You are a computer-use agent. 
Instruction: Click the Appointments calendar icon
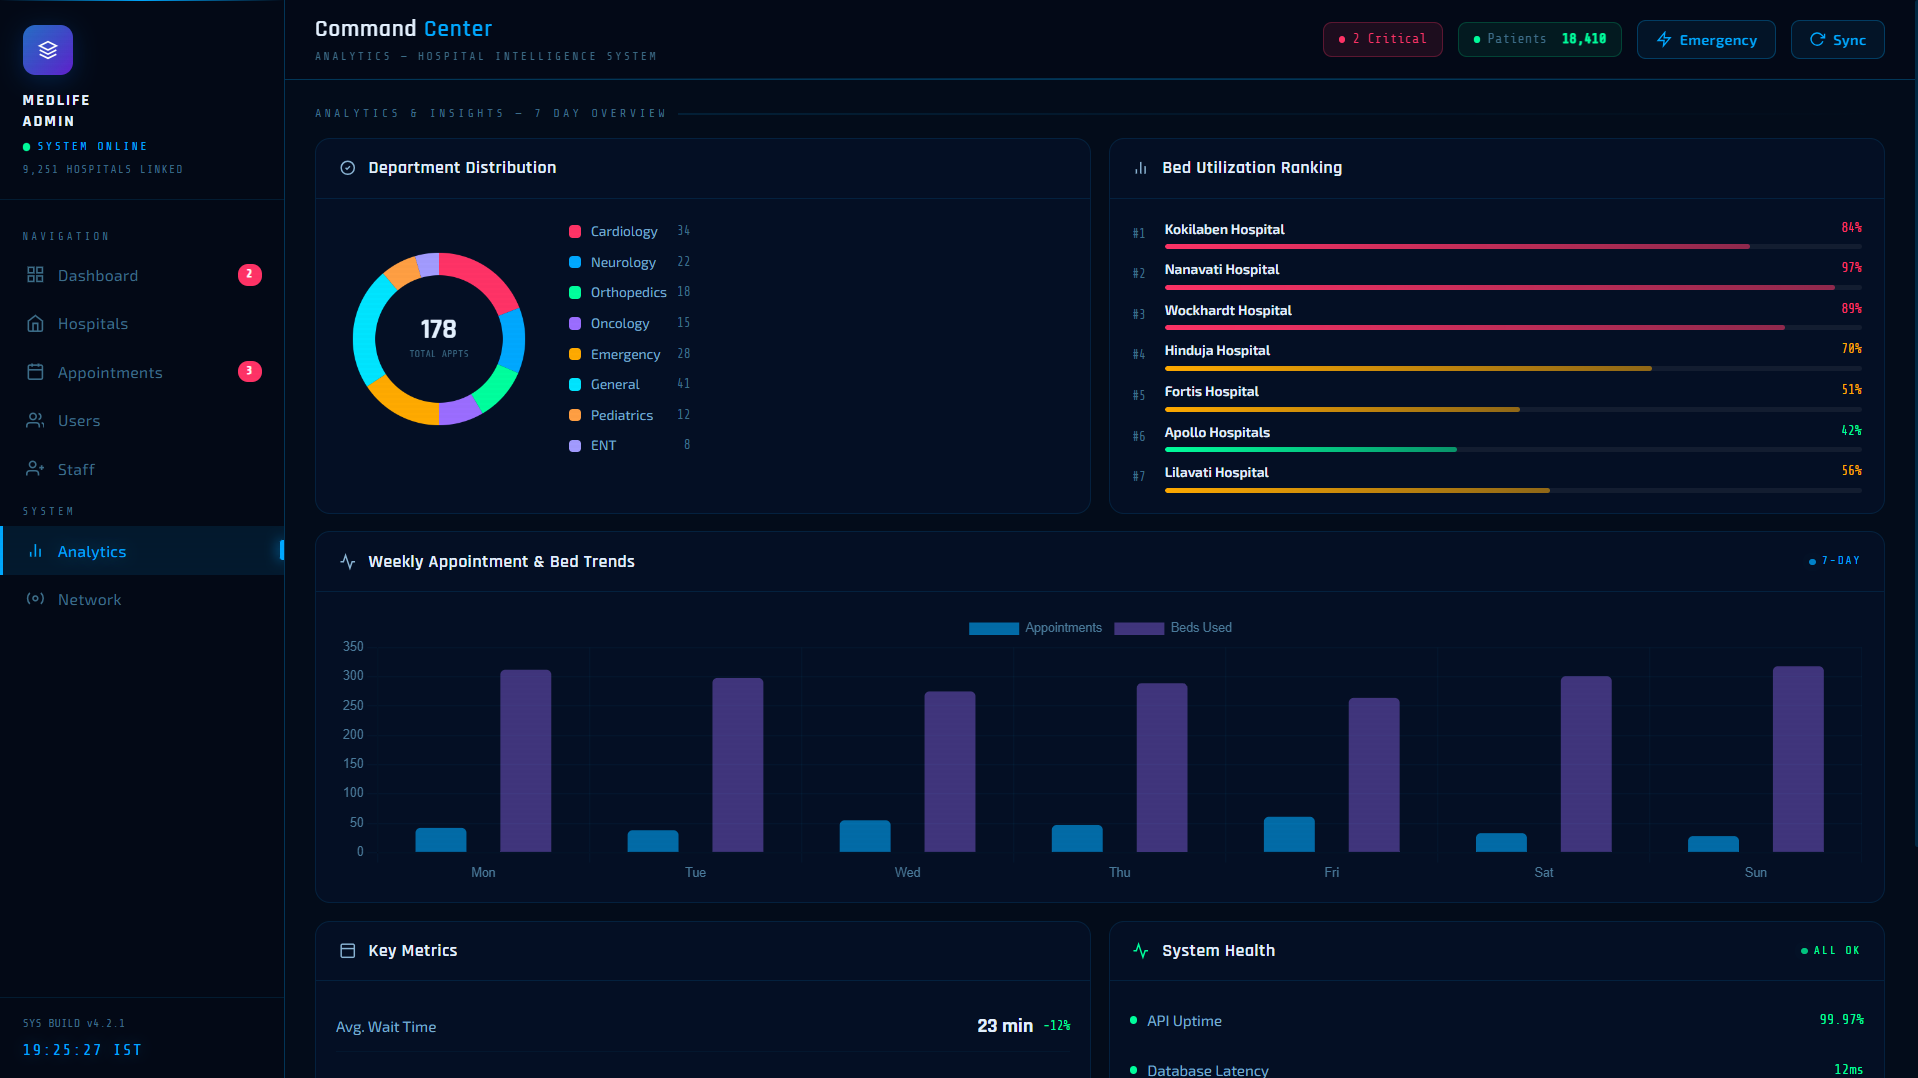(35, 372)
